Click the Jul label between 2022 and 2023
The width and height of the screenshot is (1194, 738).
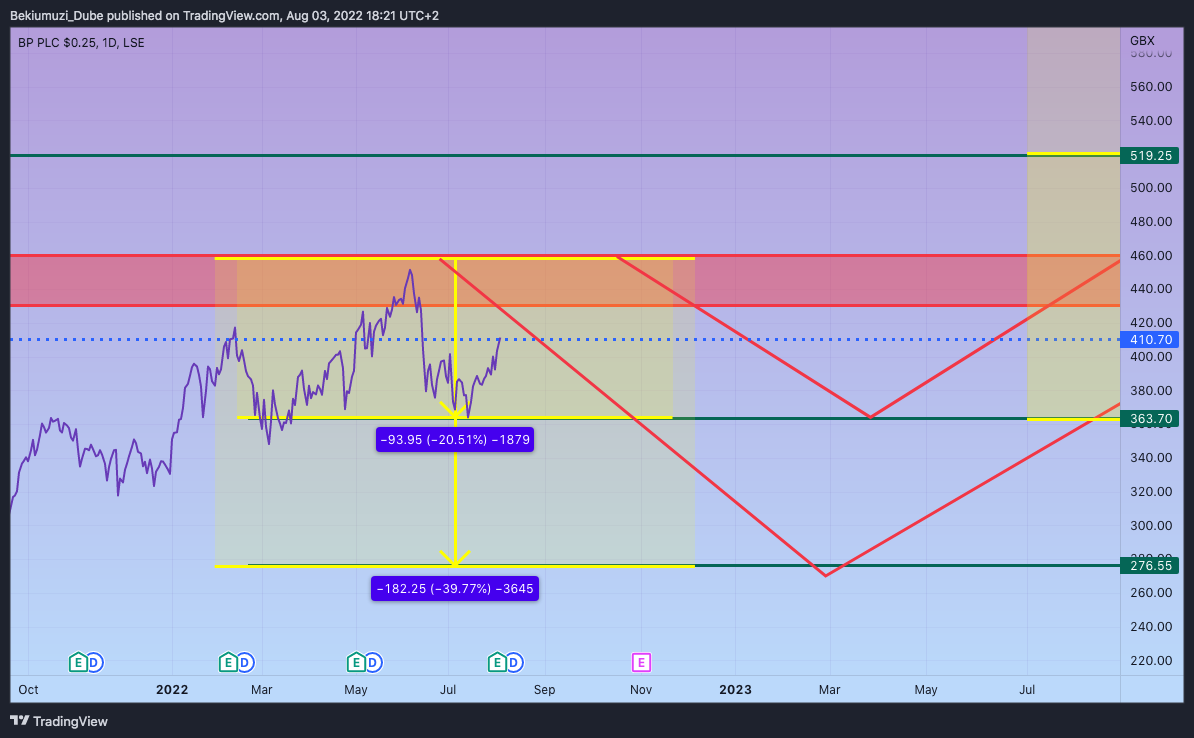(448, 689)
